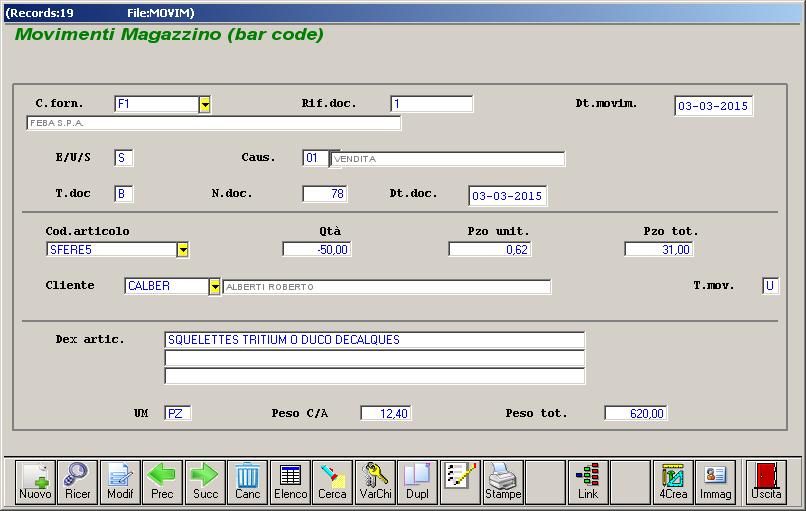Image resolution: width=806 pixels, height=511 pixels.
Task: Click the Modif edit record icon
Action: 120,481
